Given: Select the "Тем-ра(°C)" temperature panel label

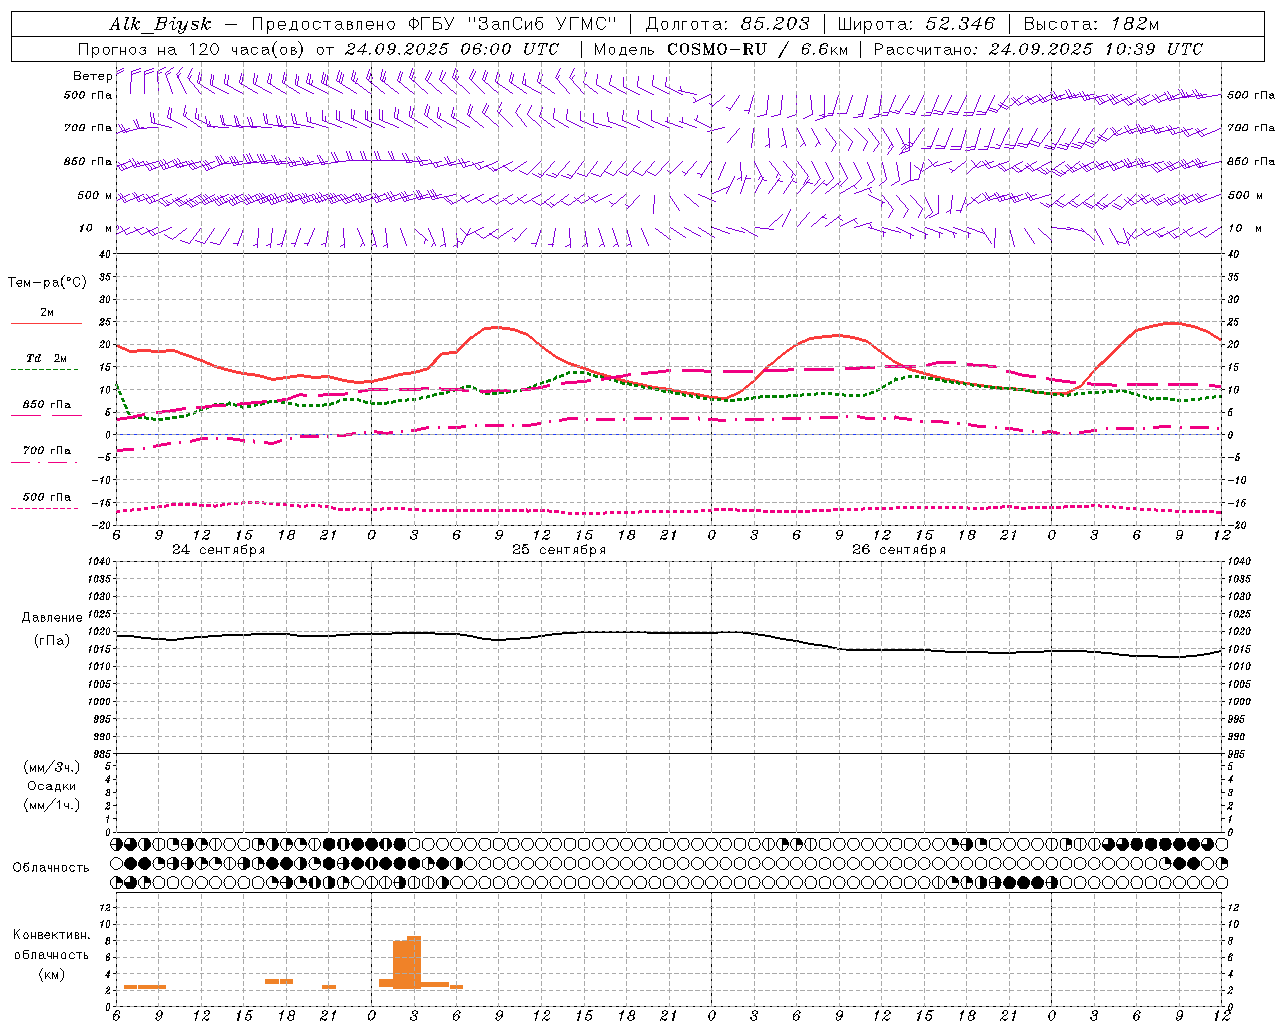Looking at the screenshot, I should coord(47,283).
